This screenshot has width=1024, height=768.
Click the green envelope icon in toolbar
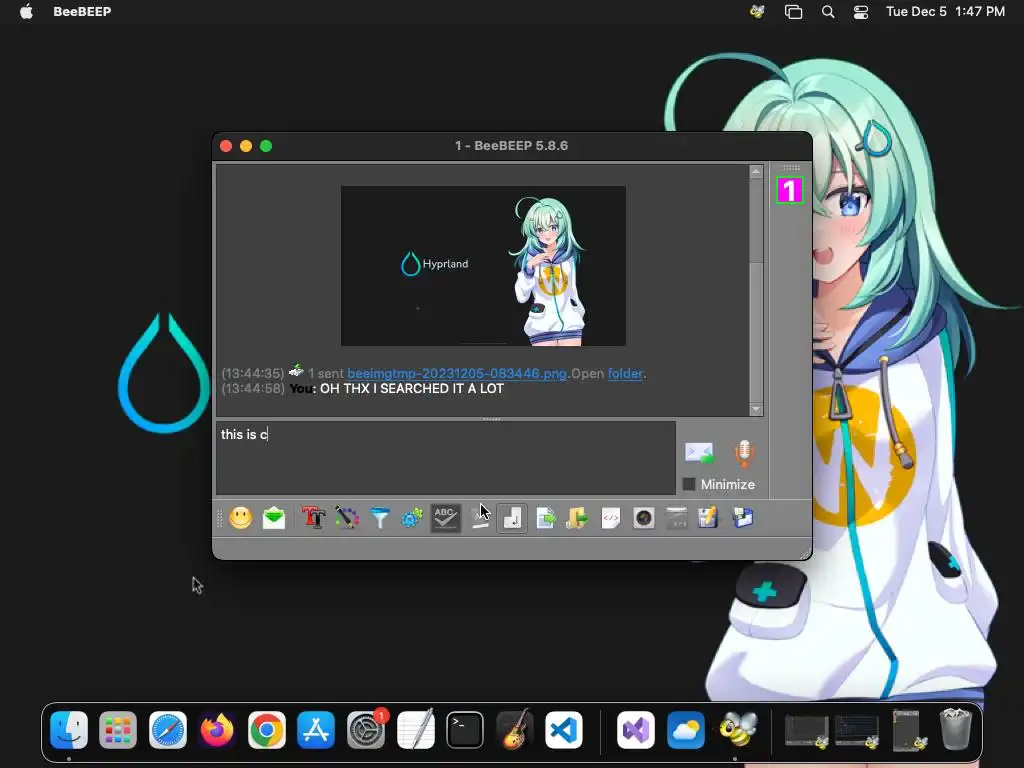tap(274, 519)
